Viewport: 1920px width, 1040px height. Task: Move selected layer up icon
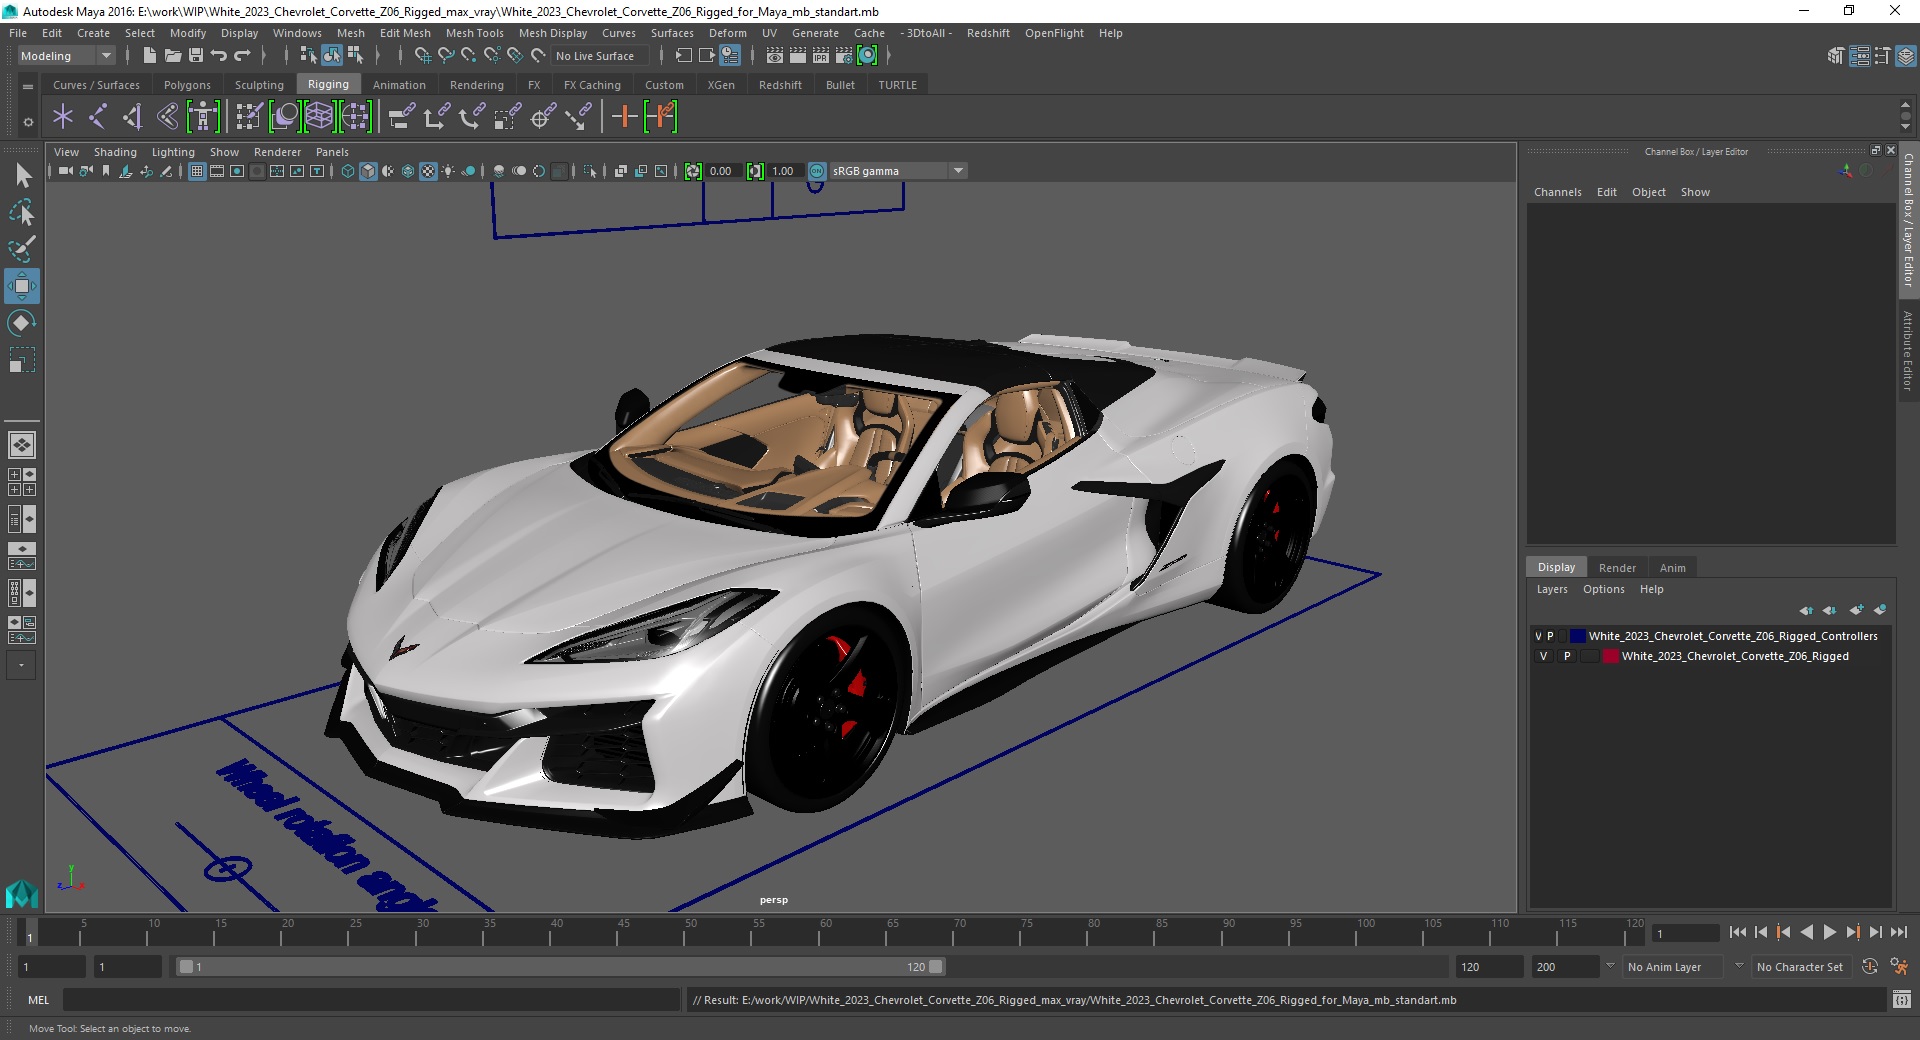click(1806, 610)
